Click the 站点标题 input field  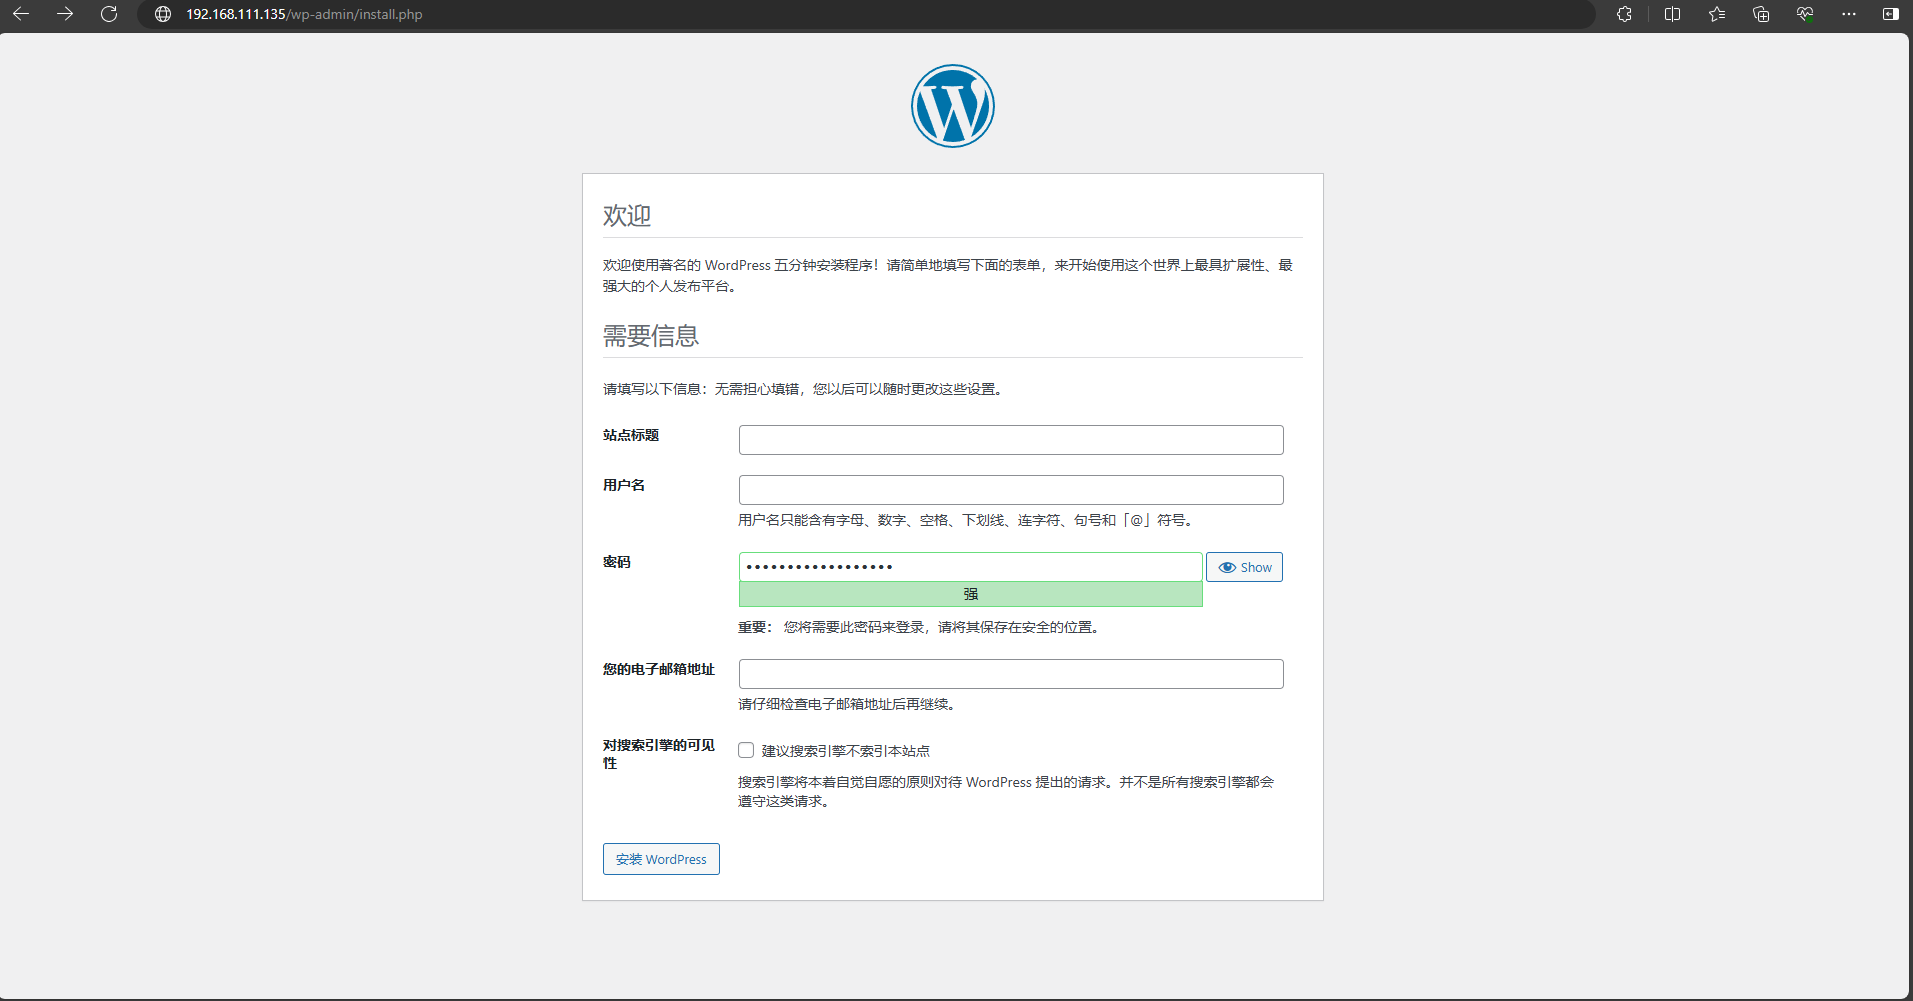[x=1011, y=440]
